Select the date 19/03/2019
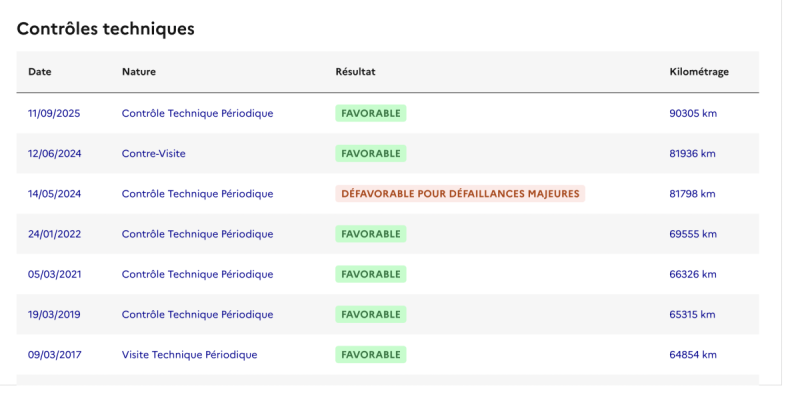This screenshot has width=800, height=403. [x=54, y=314]
